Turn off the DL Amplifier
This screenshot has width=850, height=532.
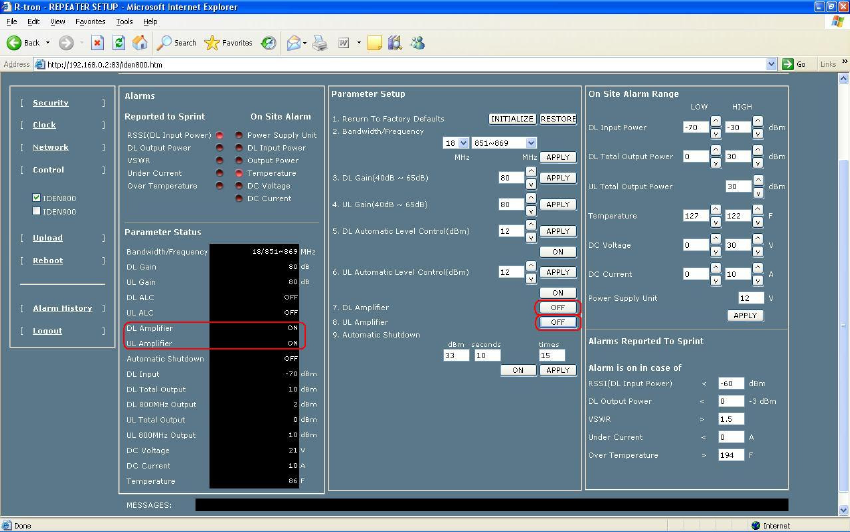point(558,307)
